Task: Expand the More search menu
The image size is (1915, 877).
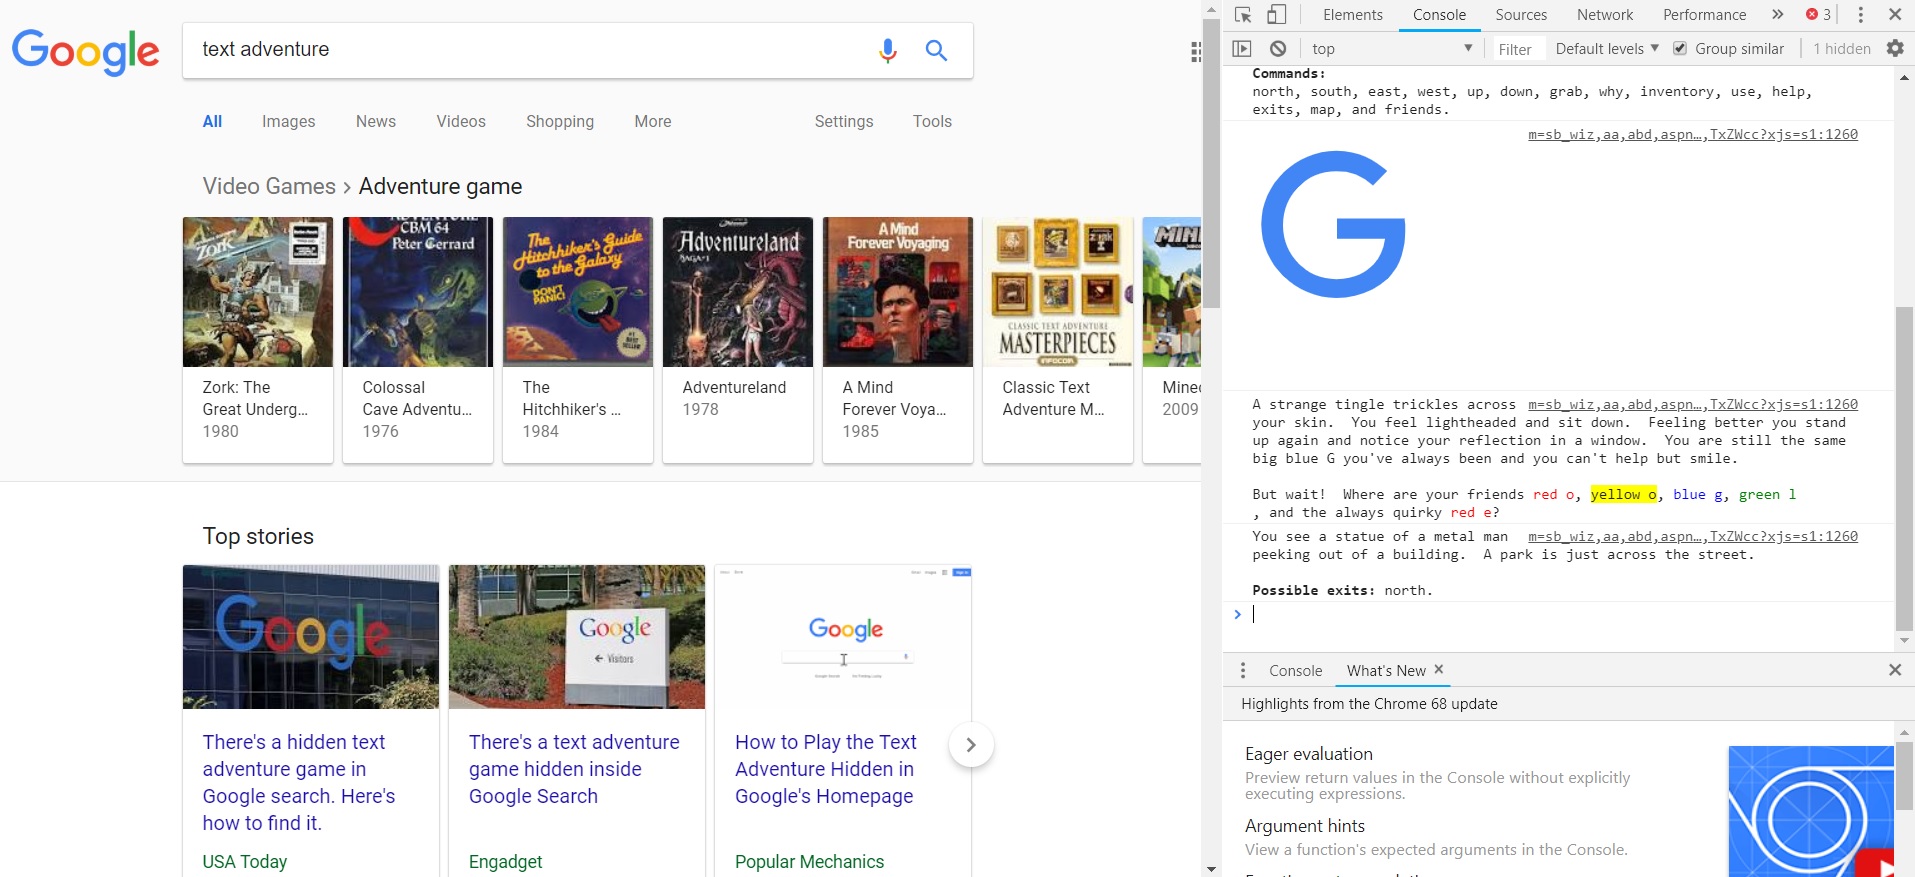Action: click(653, 122)
